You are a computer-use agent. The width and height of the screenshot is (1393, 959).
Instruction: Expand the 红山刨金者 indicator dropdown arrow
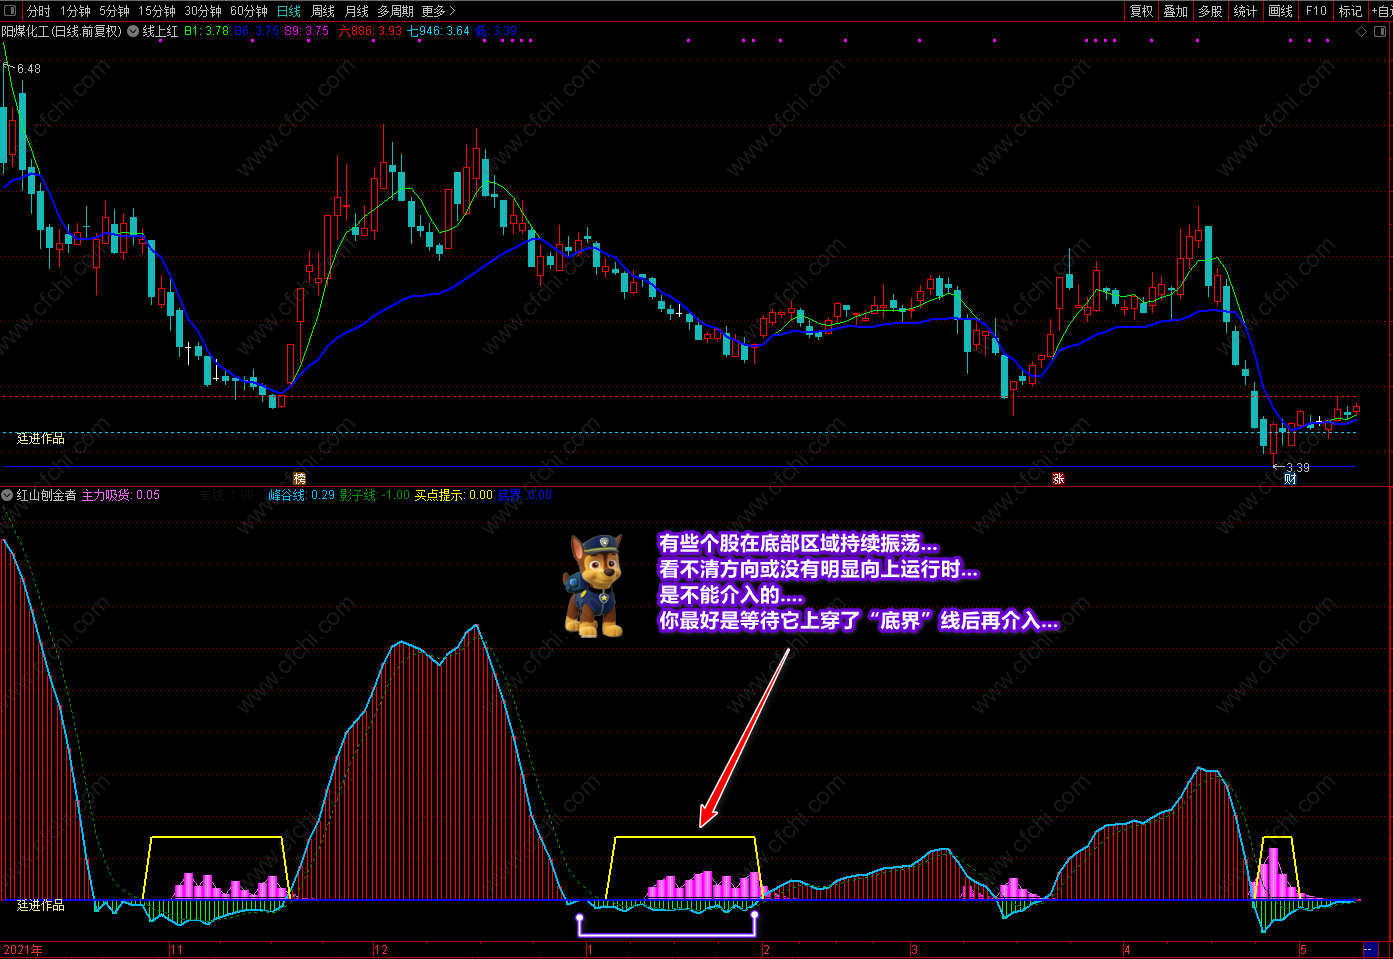click(x=8, y=495)
